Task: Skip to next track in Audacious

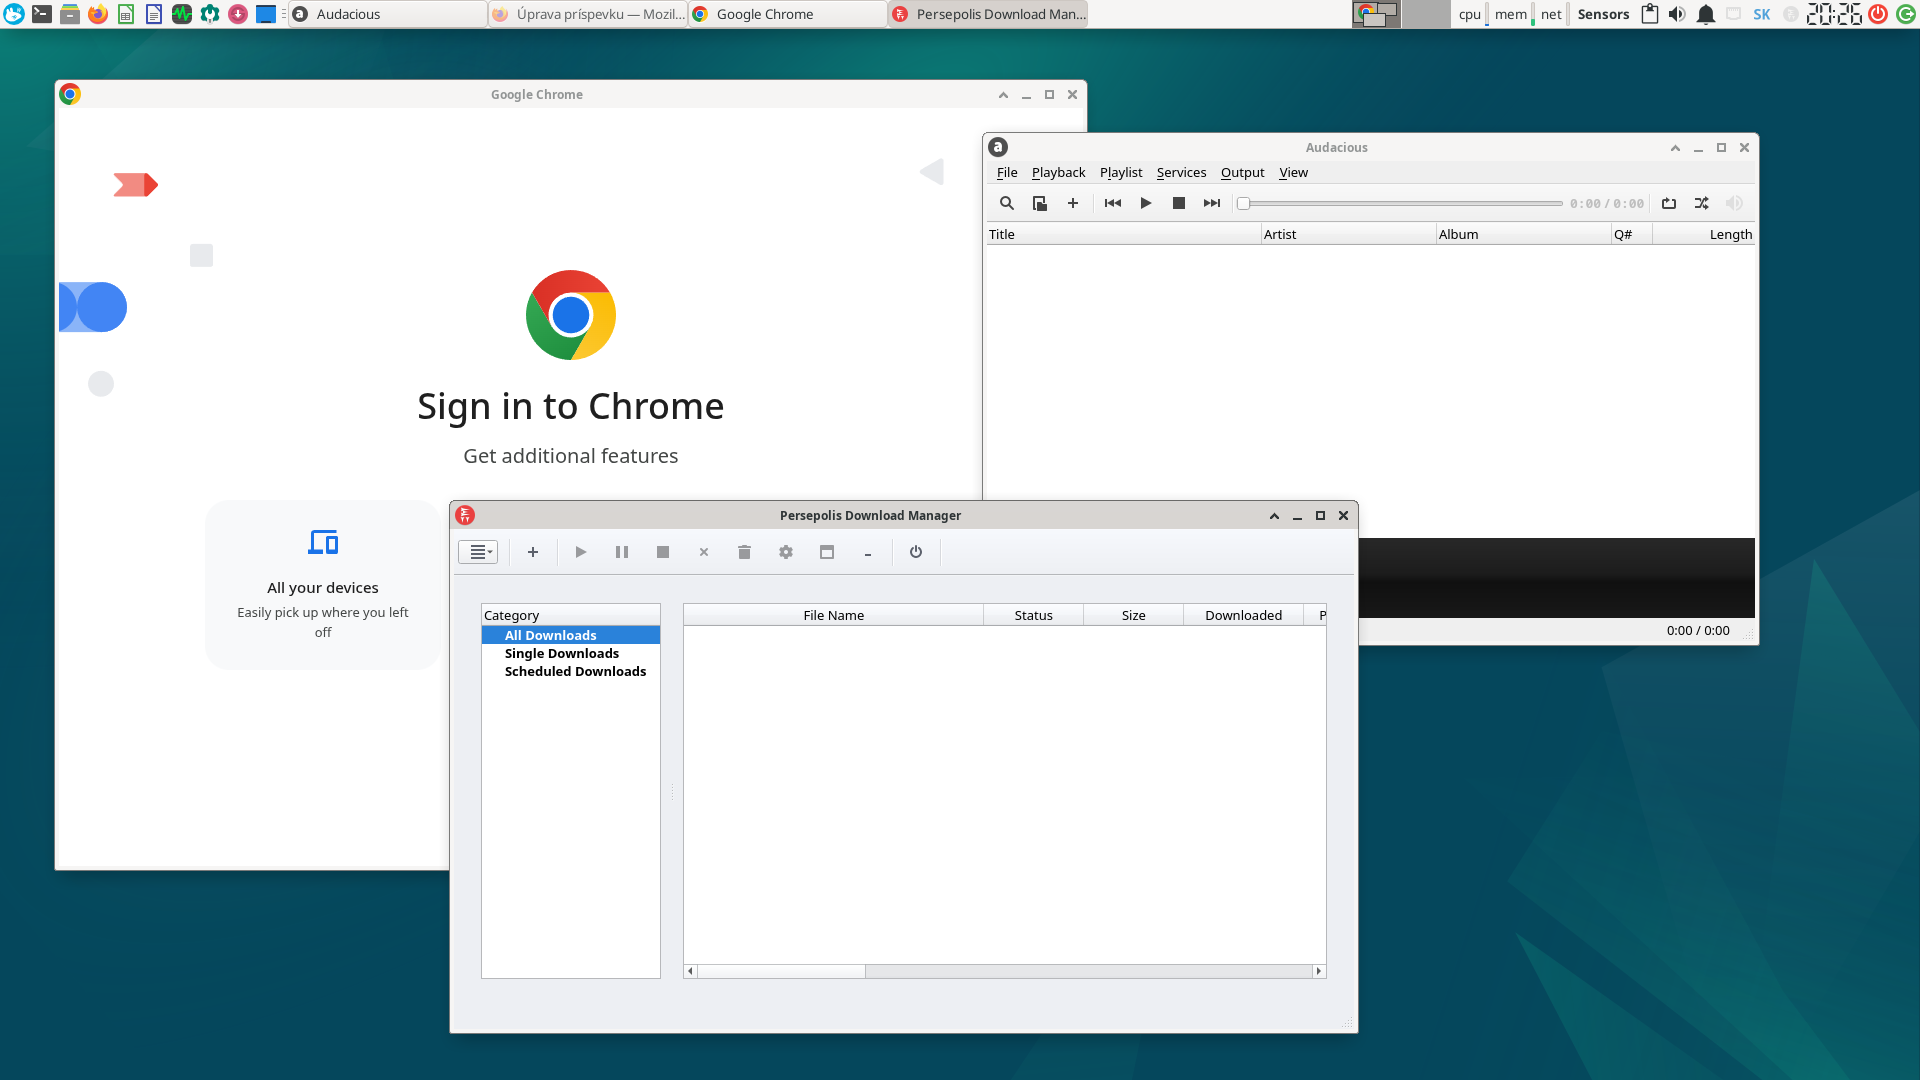Action: pos(1212,203)
